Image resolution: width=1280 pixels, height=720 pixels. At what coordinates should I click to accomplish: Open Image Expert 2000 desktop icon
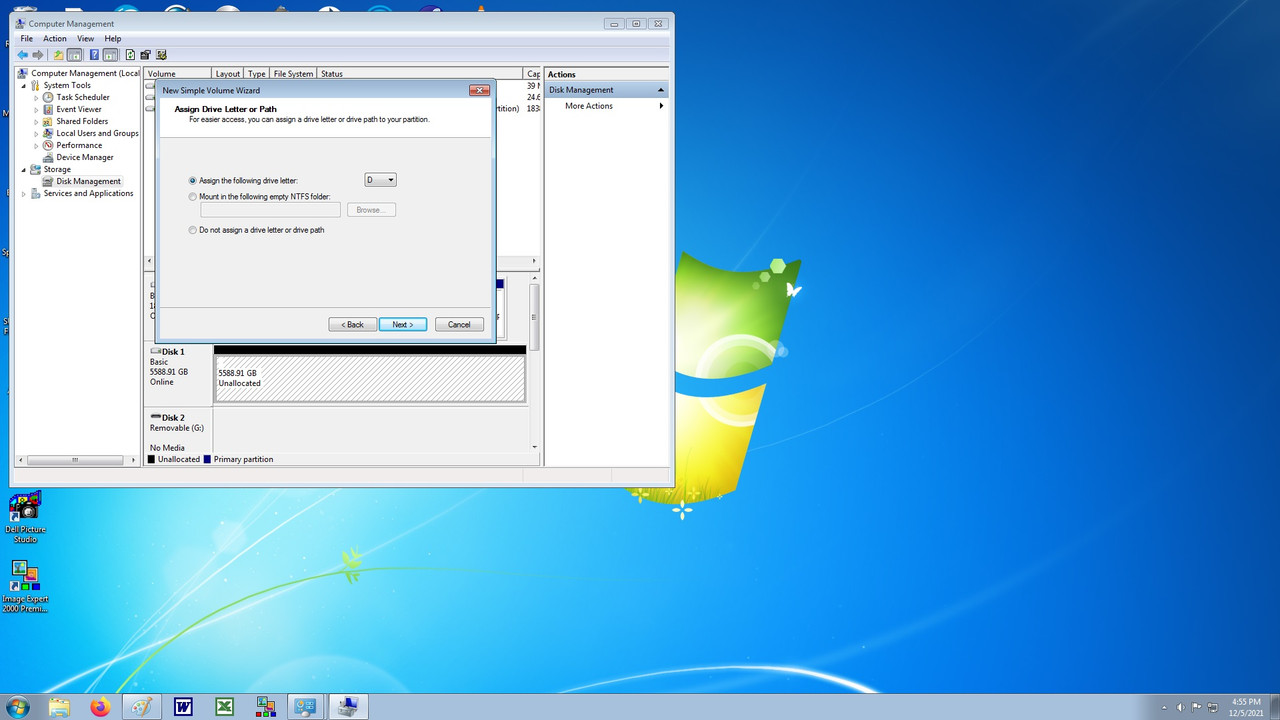point(25,587)
